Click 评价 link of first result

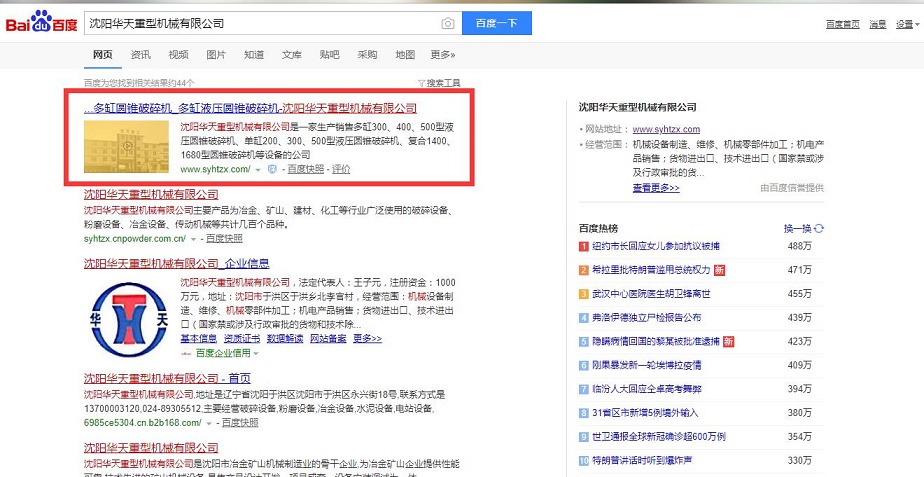341,169
